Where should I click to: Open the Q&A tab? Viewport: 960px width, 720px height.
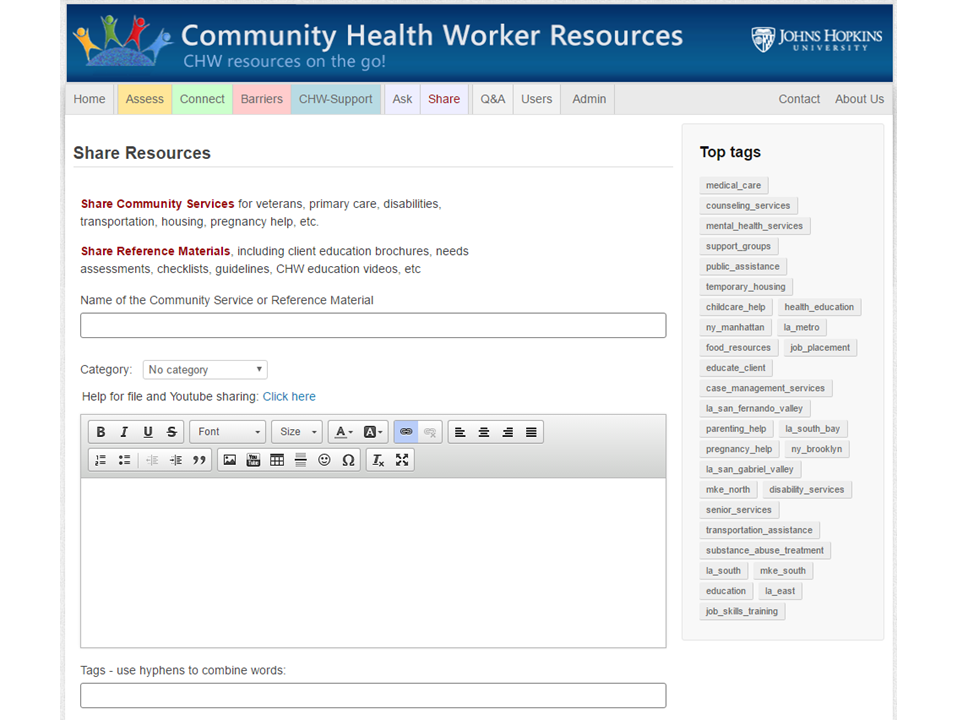pos(493,99)
